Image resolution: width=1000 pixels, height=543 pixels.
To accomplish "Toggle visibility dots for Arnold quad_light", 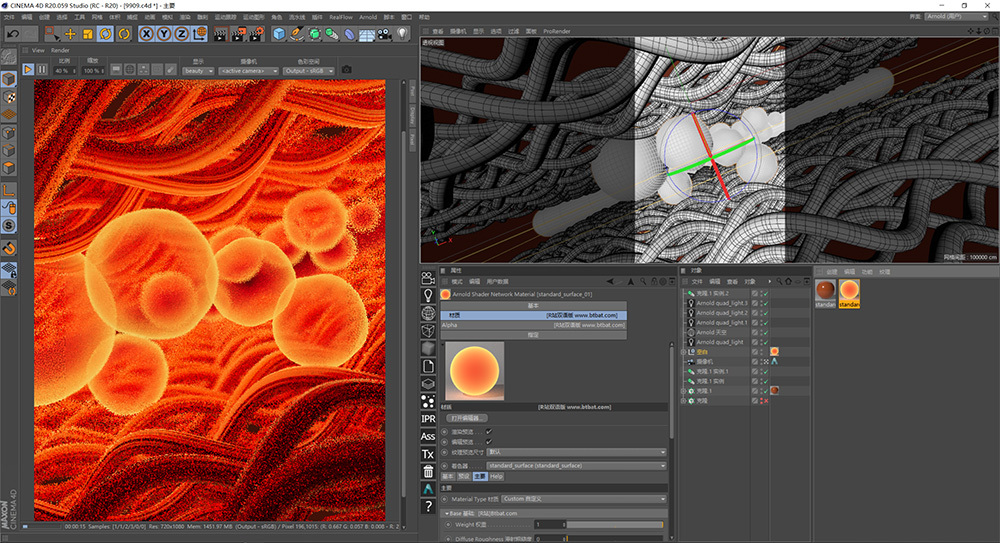I will [761, 342].
